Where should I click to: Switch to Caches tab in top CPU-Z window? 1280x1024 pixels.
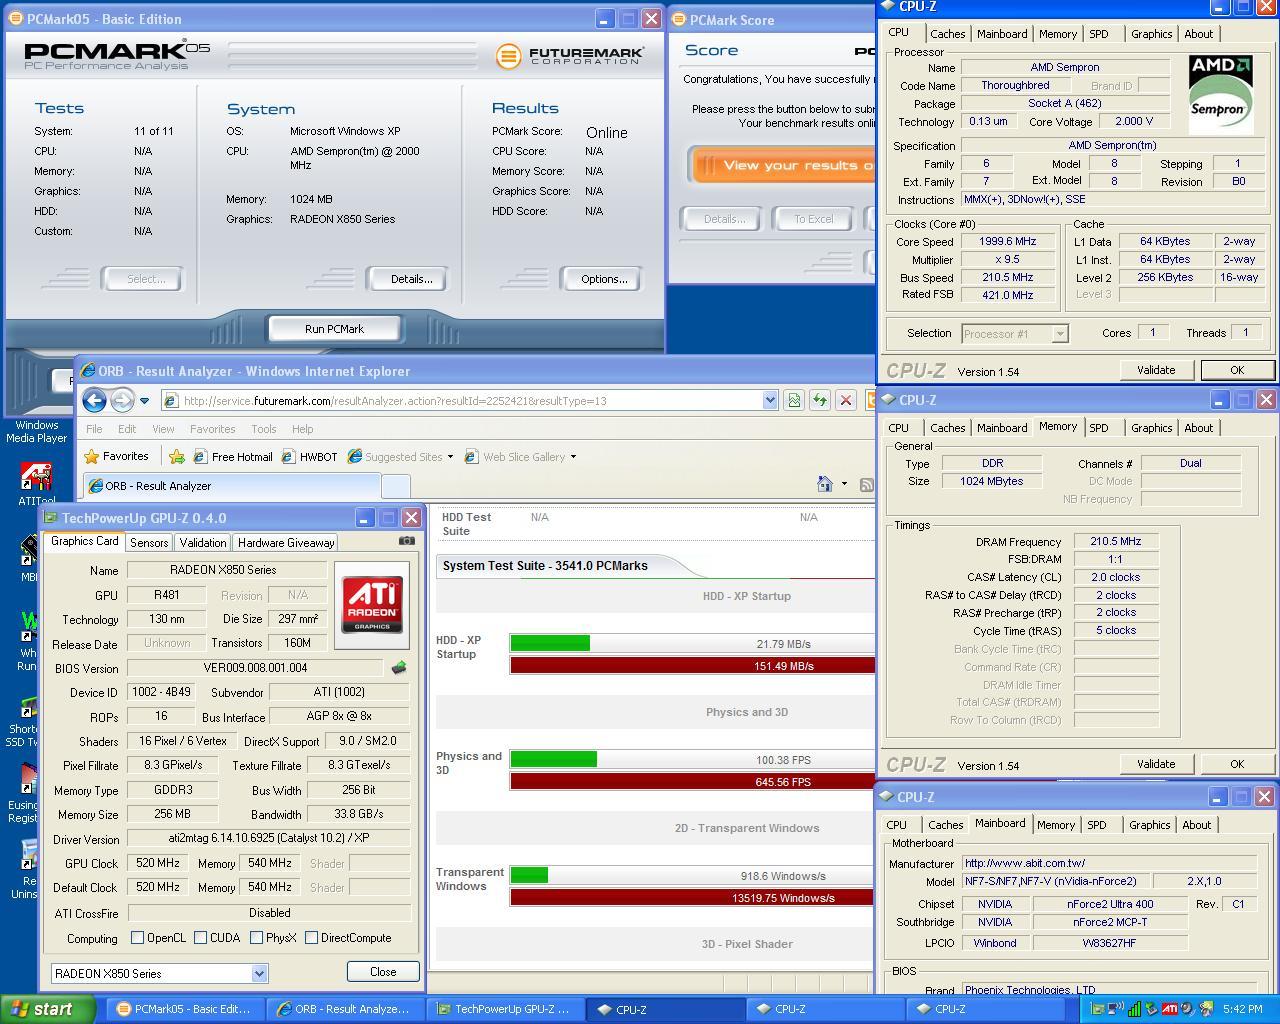tap(948, 34)
